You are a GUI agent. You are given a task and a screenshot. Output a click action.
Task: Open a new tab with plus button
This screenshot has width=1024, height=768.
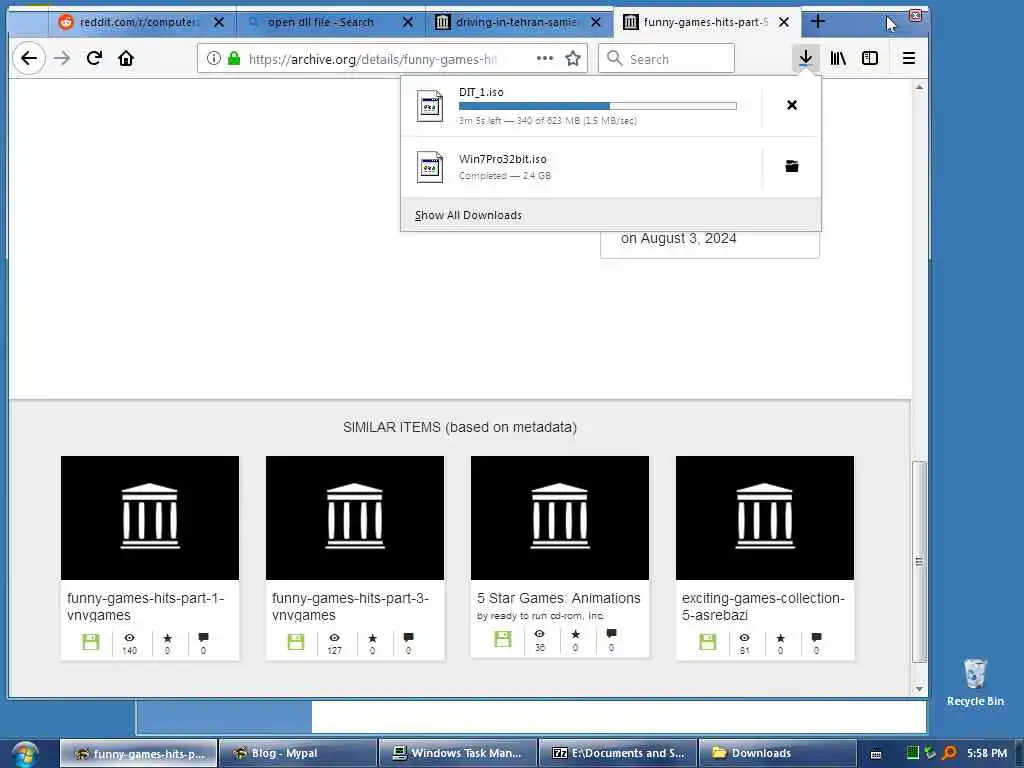coord(818,22)
